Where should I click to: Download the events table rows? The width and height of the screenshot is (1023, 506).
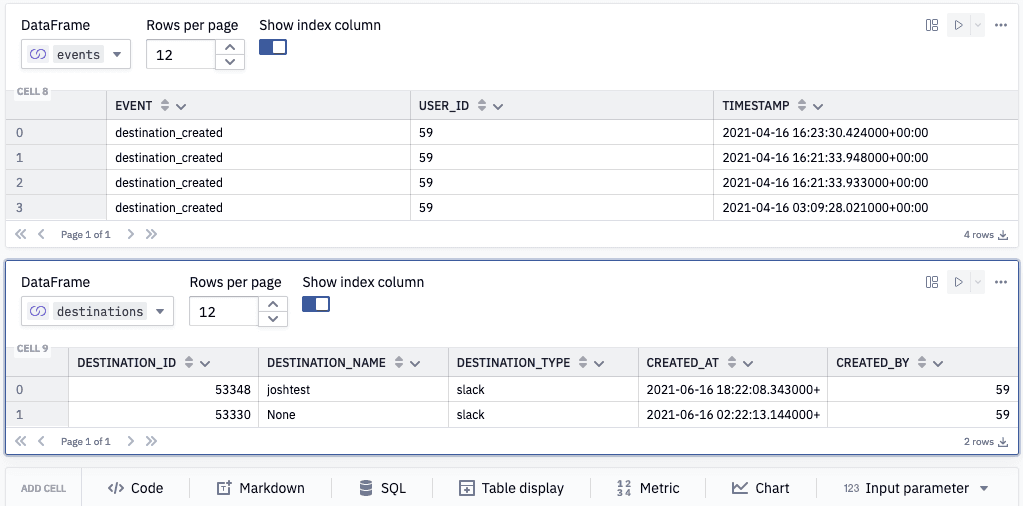(1003, 235)
